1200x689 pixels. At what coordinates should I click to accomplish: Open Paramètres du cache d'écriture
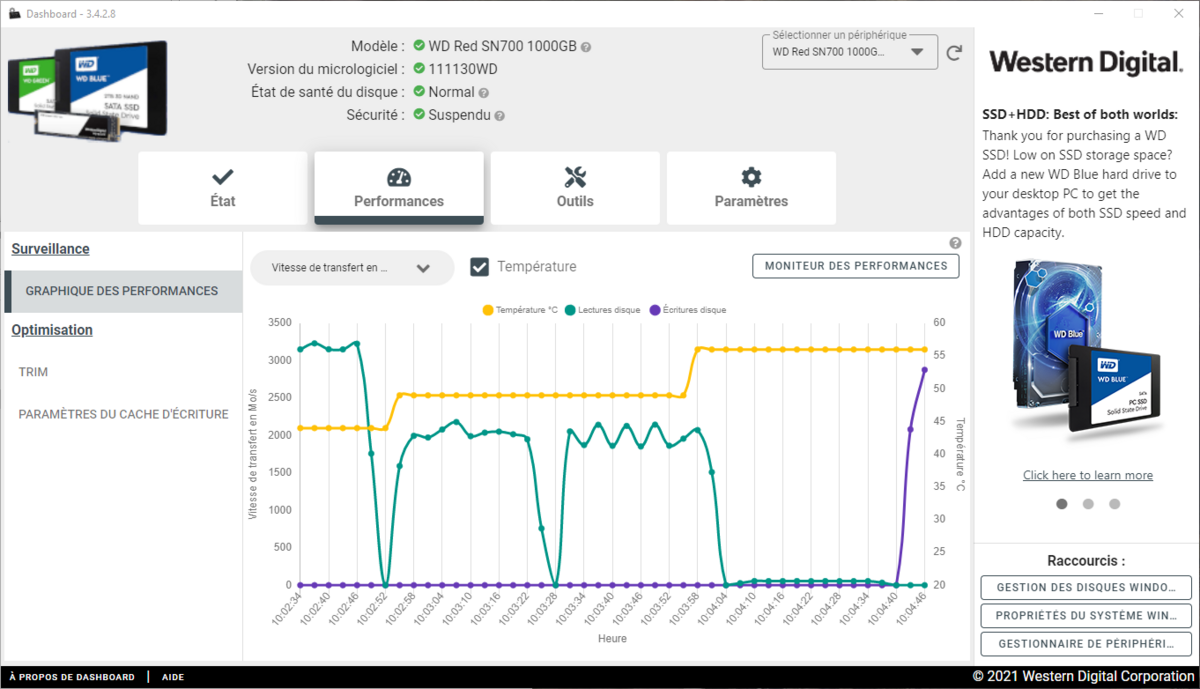pos(123,414)
